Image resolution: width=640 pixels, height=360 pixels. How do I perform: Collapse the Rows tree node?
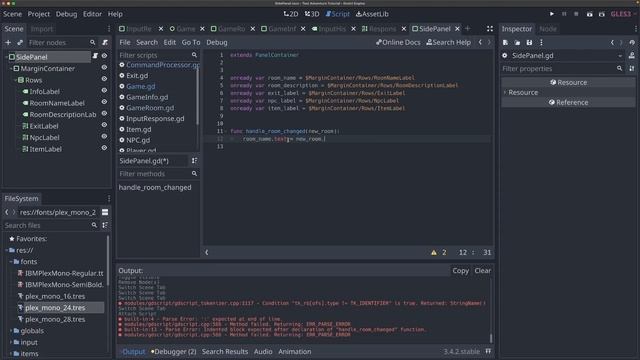[16, 80]
